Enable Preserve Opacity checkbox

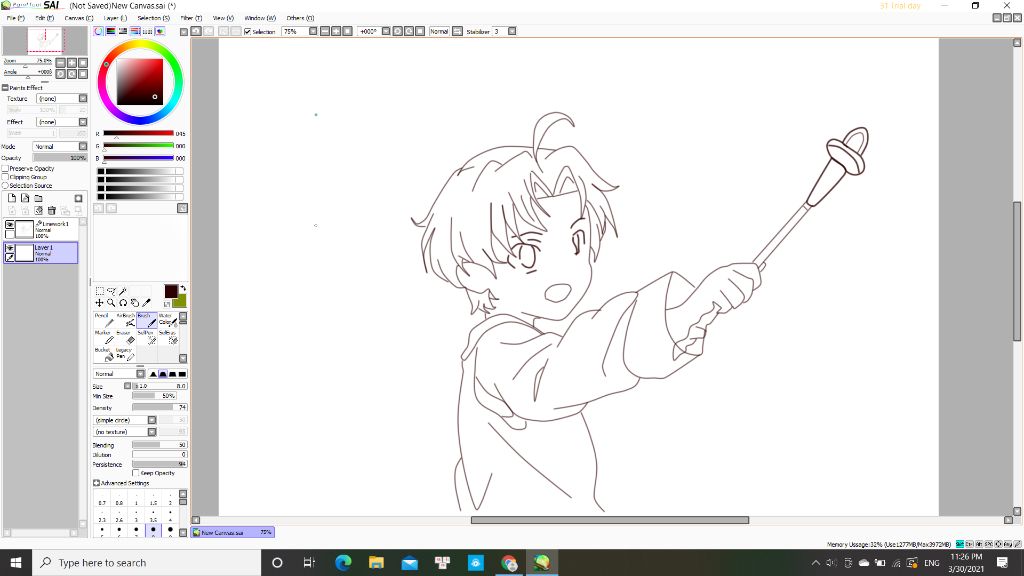(x=5, y=168)
